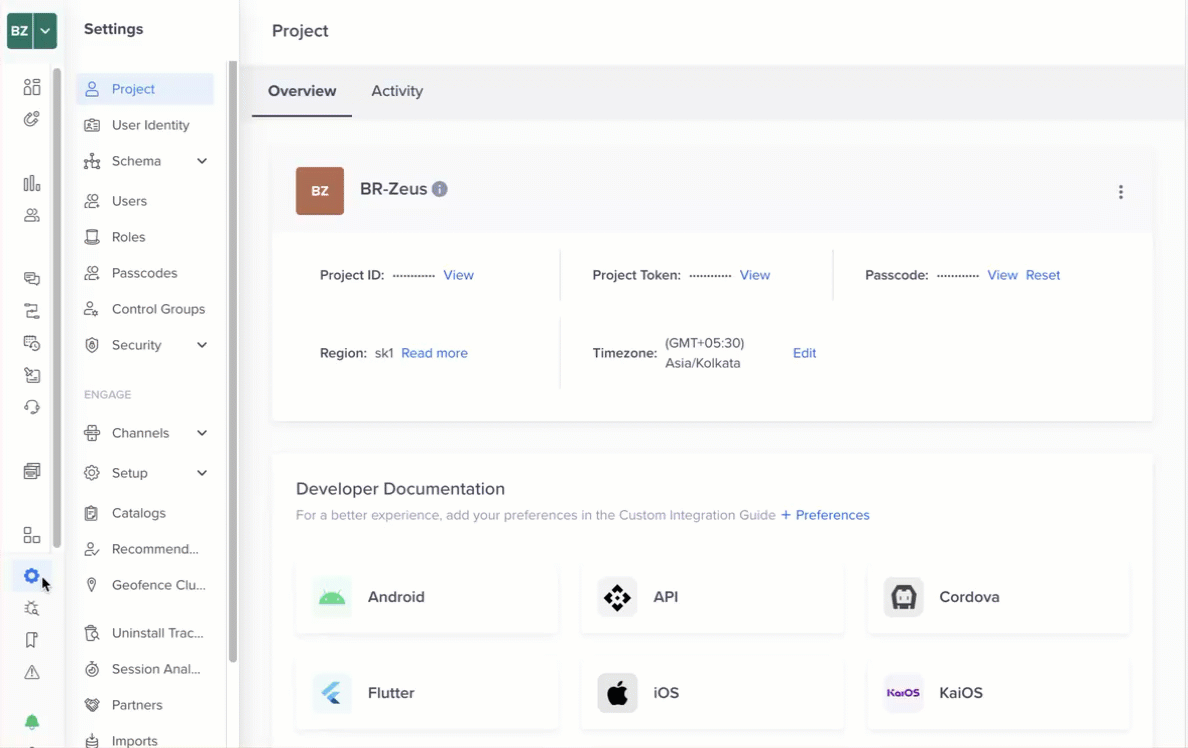Click the settings sidebar scrollbar

233,361
